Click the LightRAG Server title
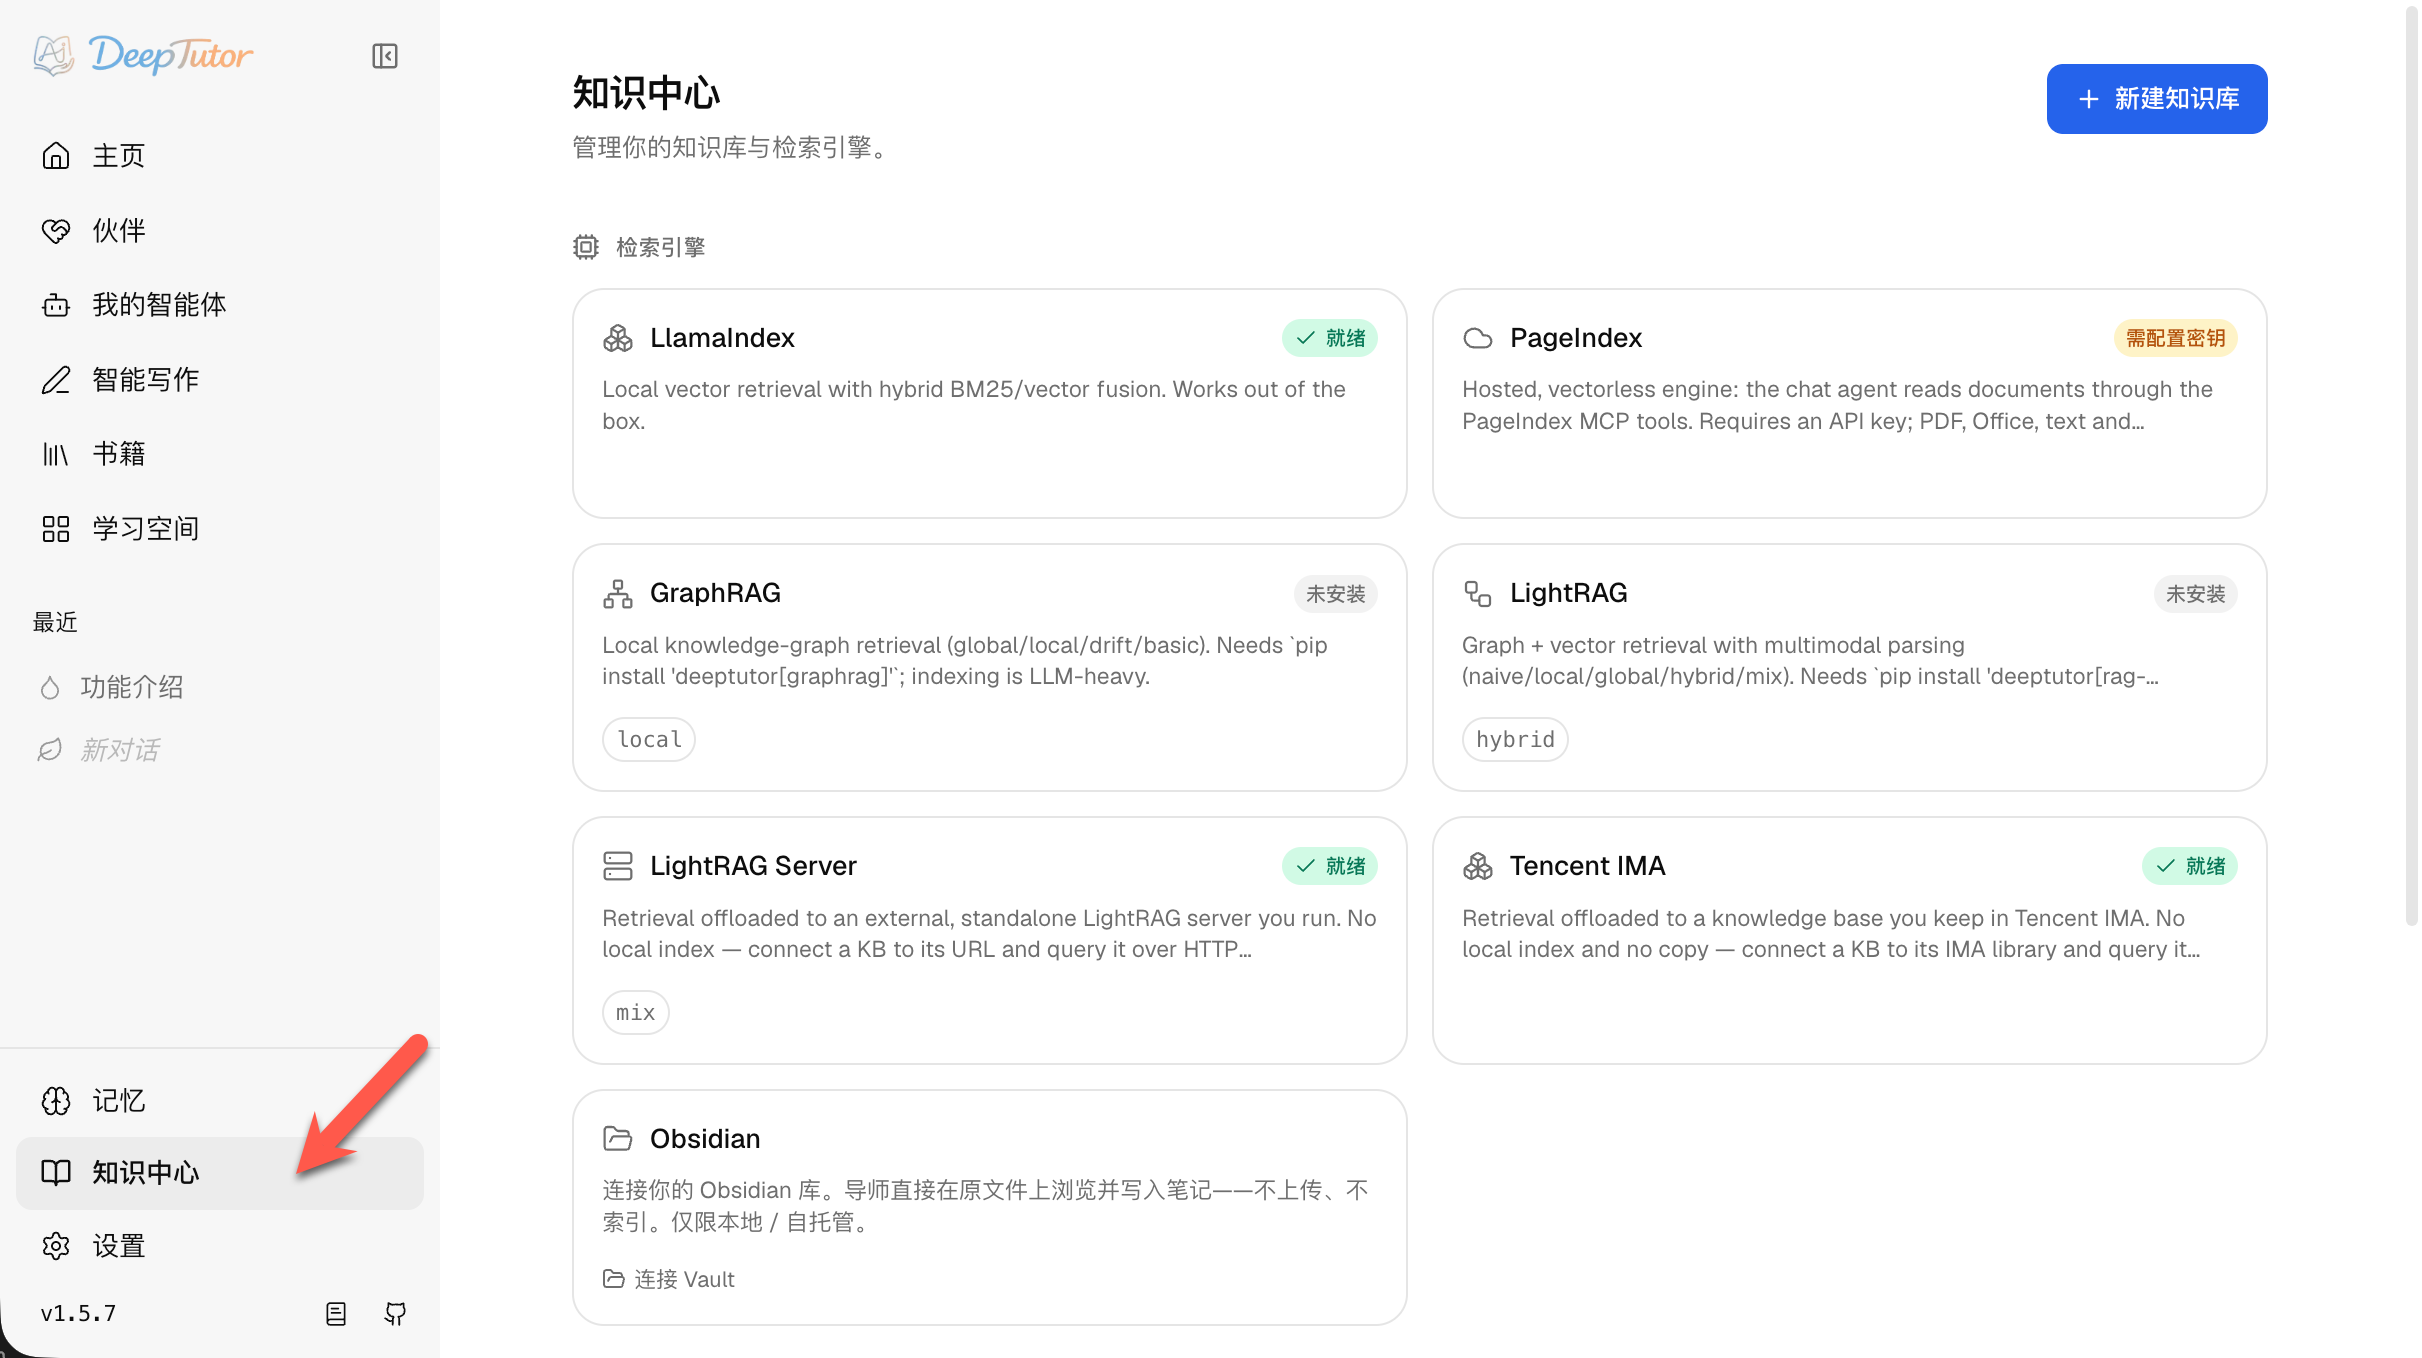2422x1358 pixels. pos(753,866)
